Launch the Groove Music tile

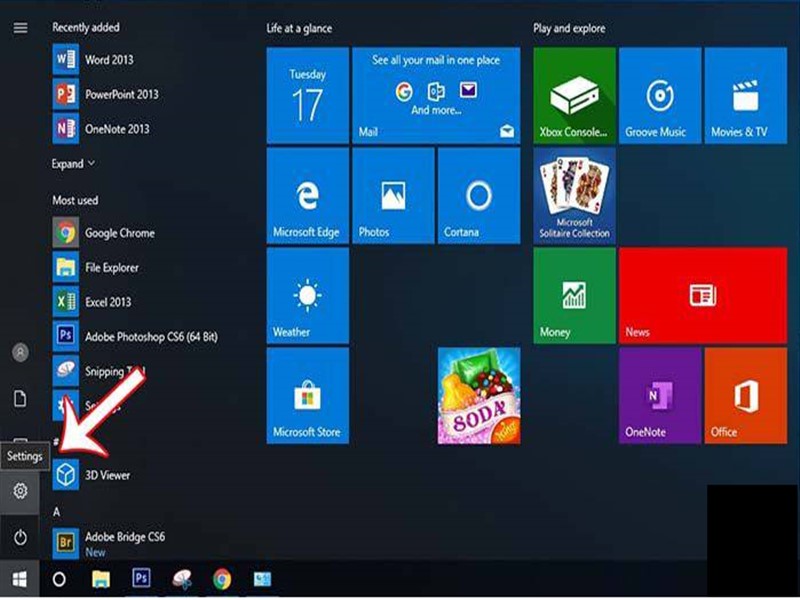(660, 95)
